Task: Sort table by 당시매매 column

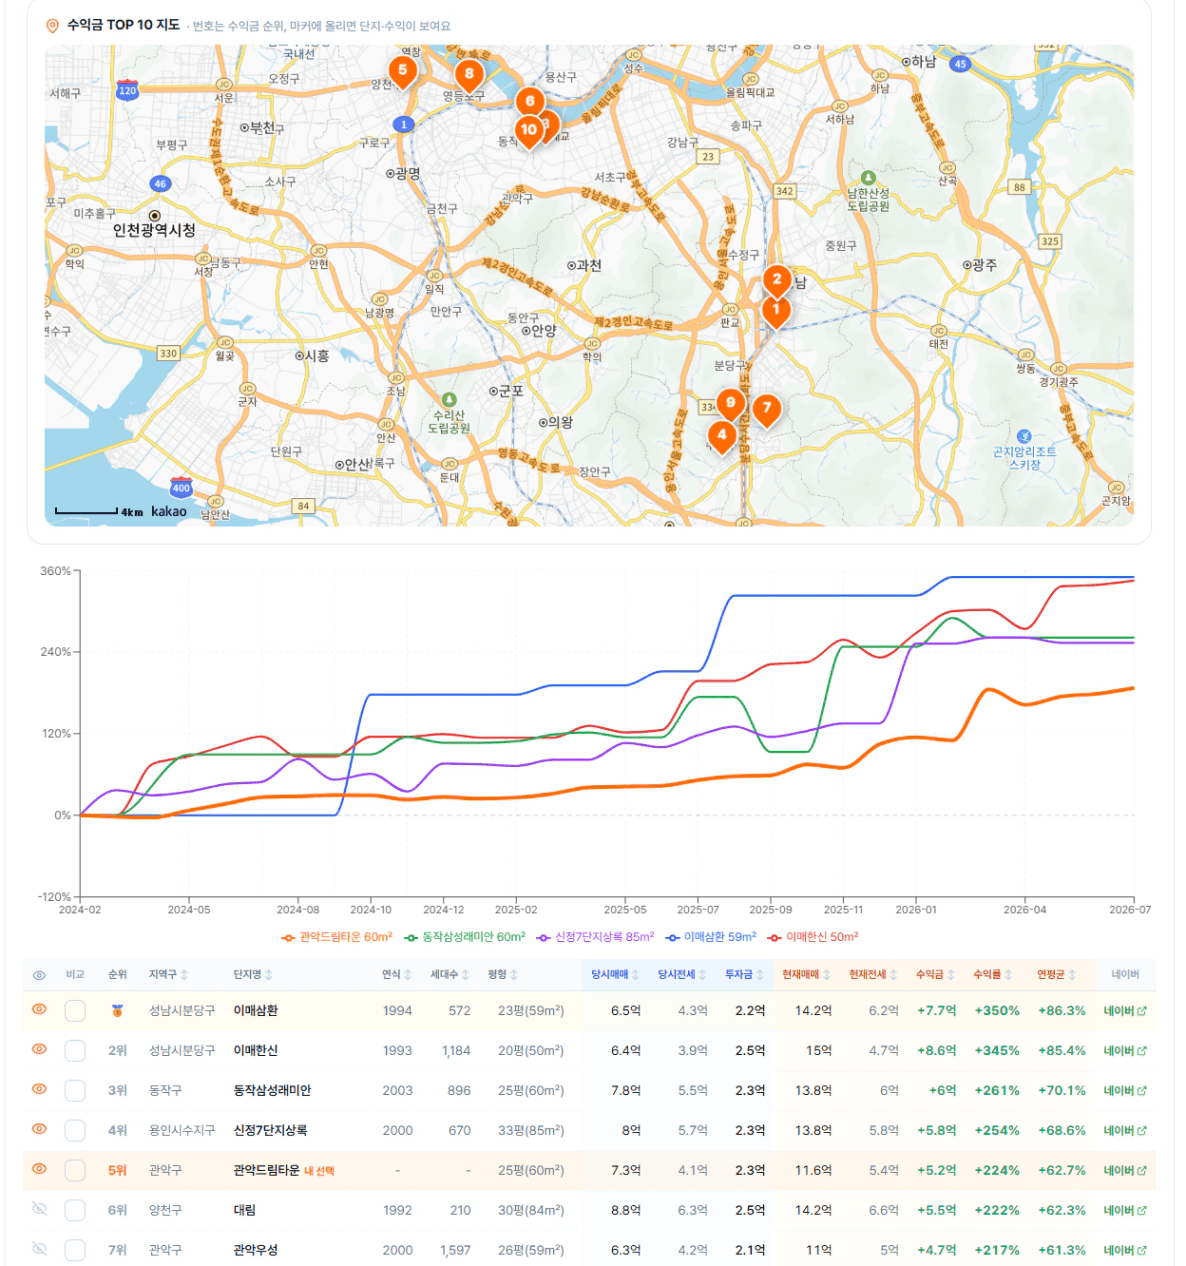Action: click(x=615, y=974)
